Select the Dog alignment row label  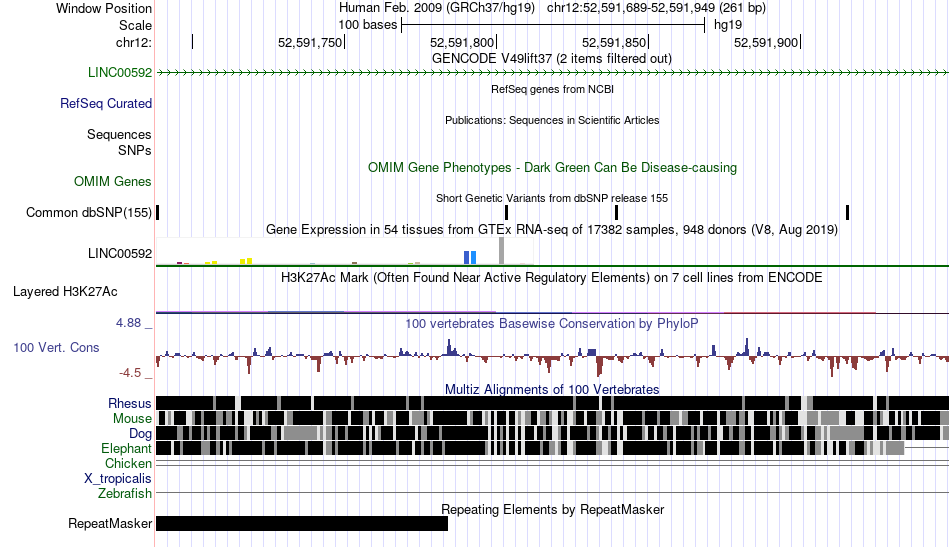tap(140, 434)
